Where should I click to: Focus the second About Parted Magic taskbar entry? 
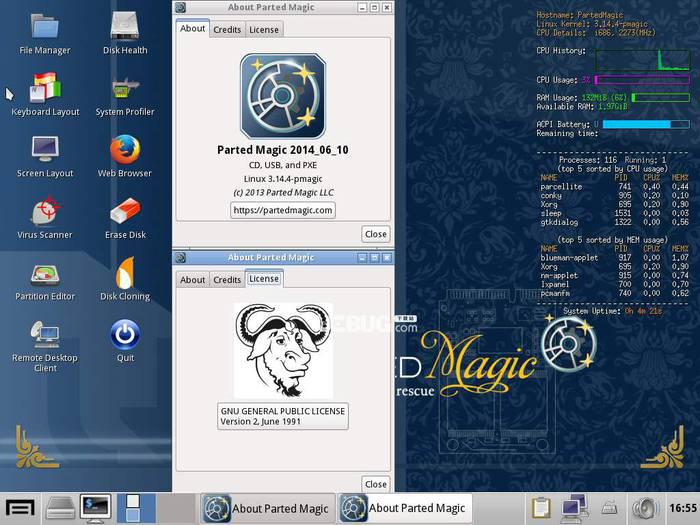tap(404, 508)
